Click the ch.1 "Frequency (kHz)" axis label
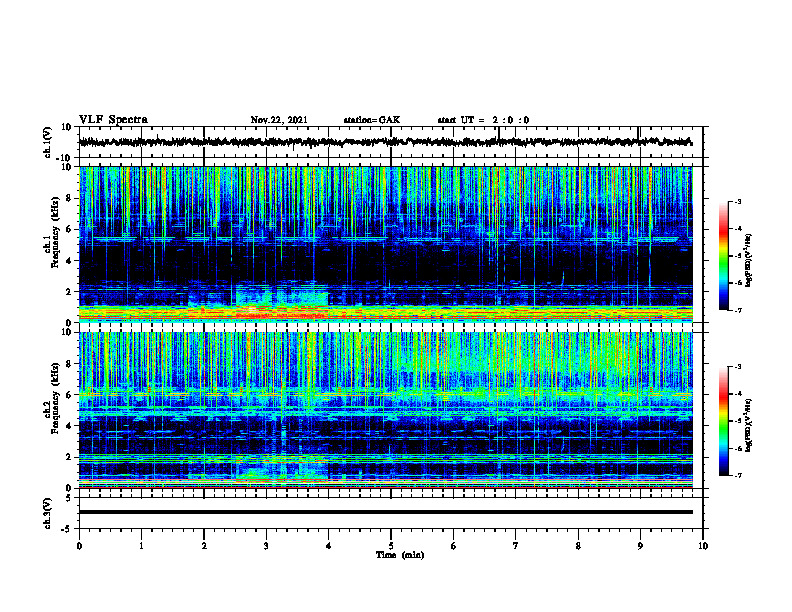Screen dimensions: 792x612 [x=55, y=232]
